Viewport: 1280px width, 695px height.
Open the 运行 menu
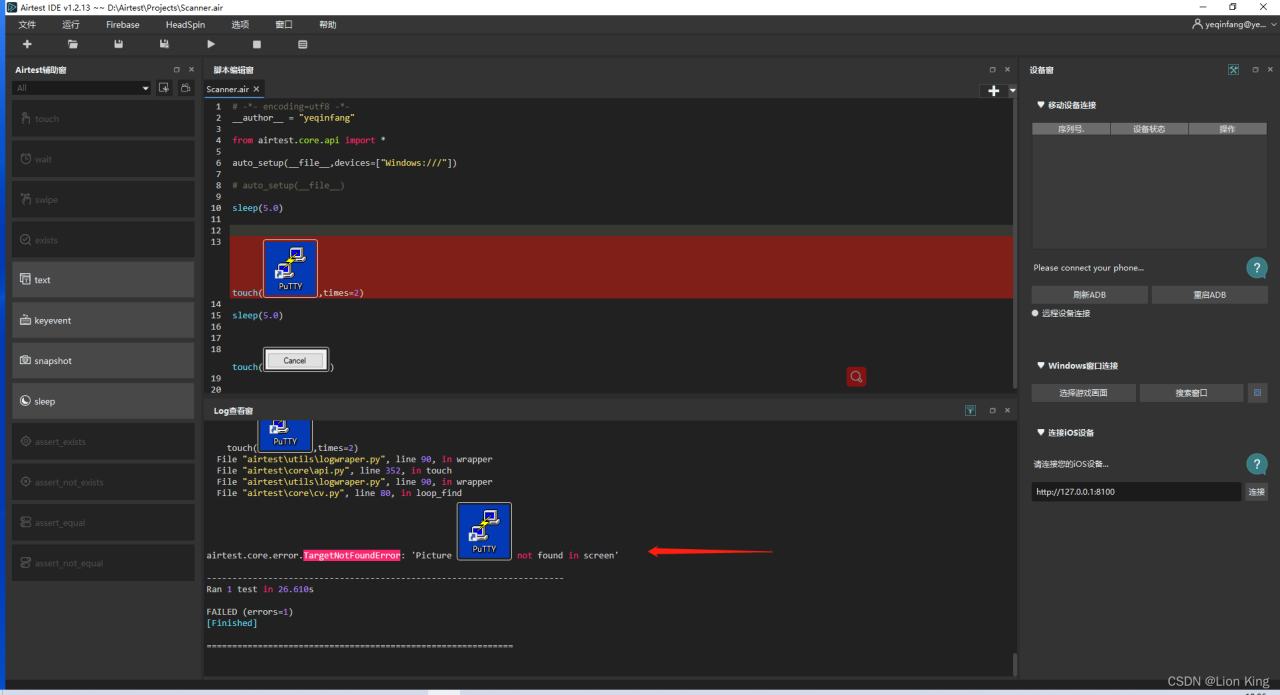coord(71,24)
